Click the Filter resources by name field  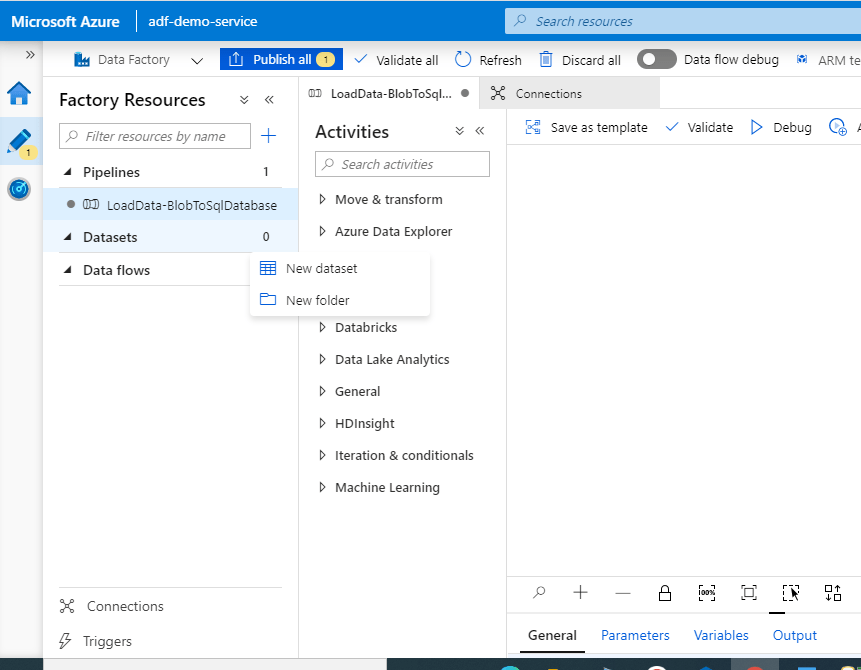[x=155, y=136]
